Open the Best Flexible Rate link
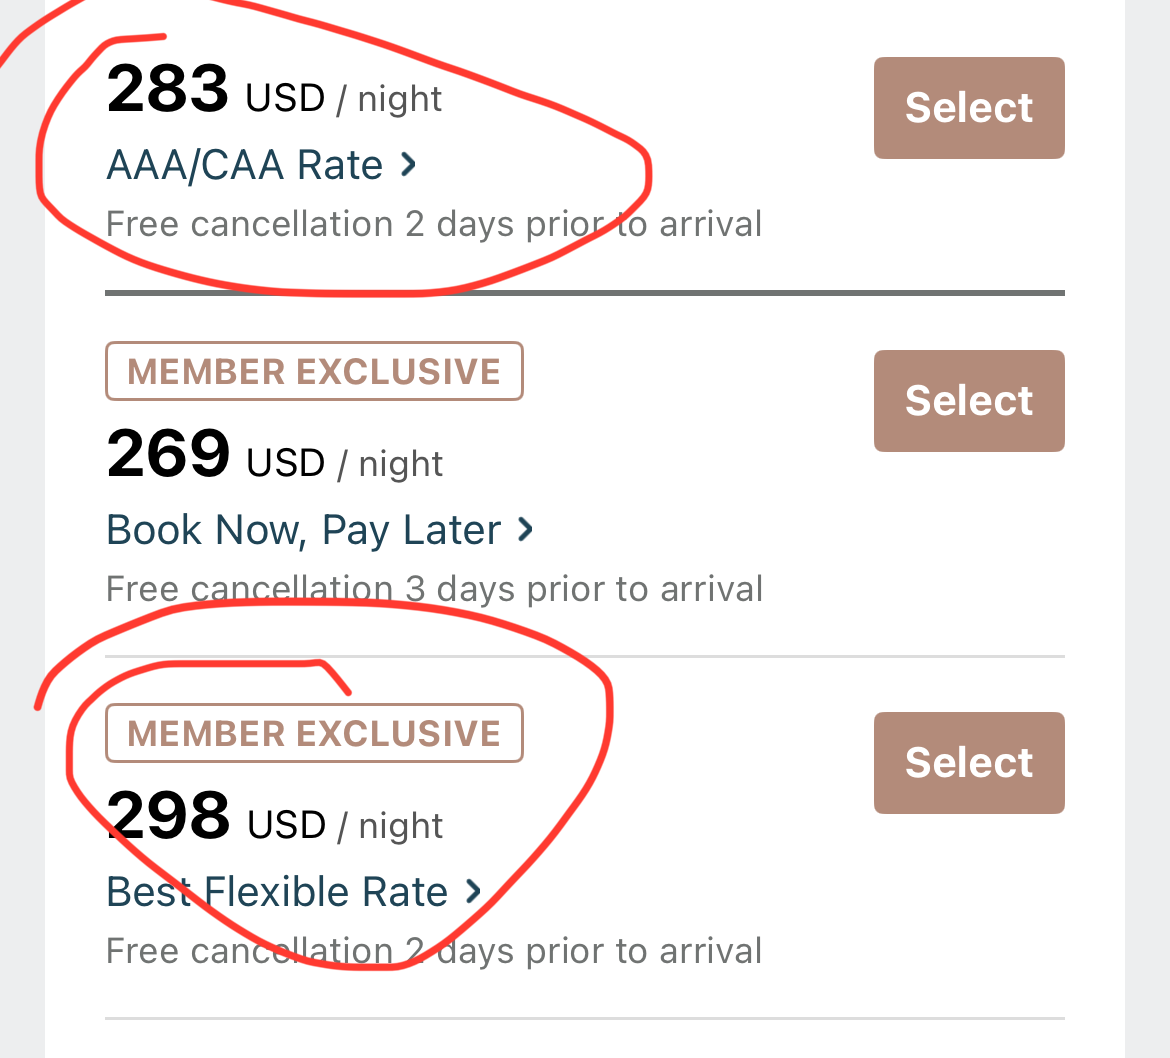The height and width of the screenshot is (1058, 1170). (277, 892)
